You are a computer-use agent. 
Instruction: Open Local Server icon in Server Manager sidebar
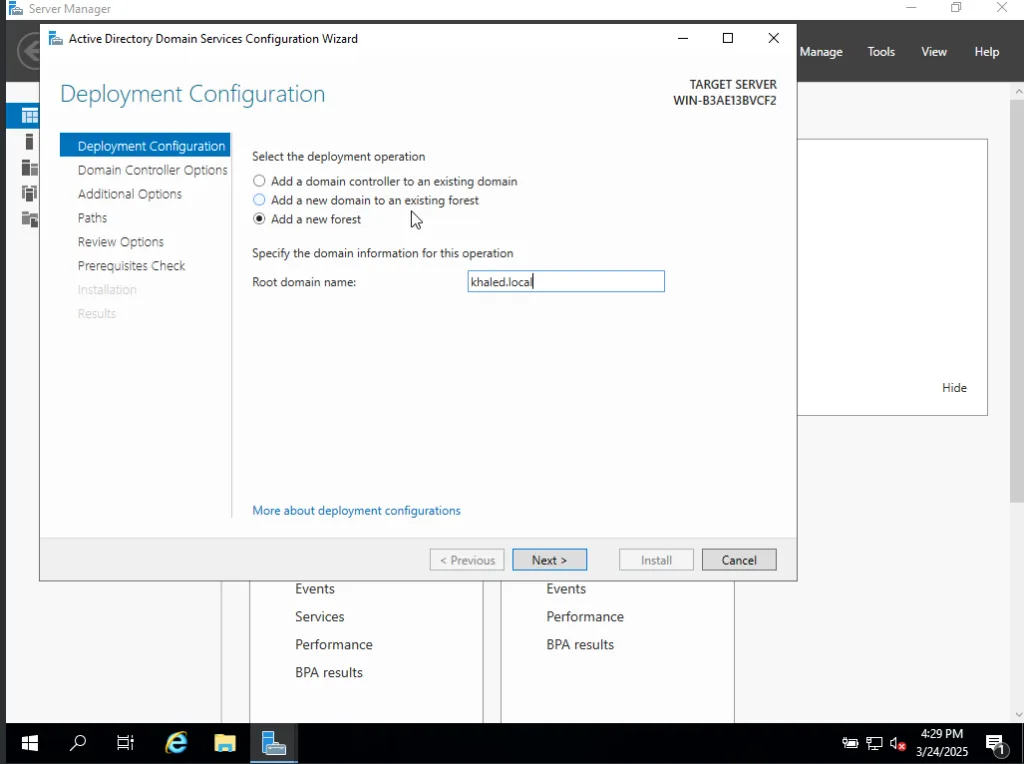click(x=29, y=142)
